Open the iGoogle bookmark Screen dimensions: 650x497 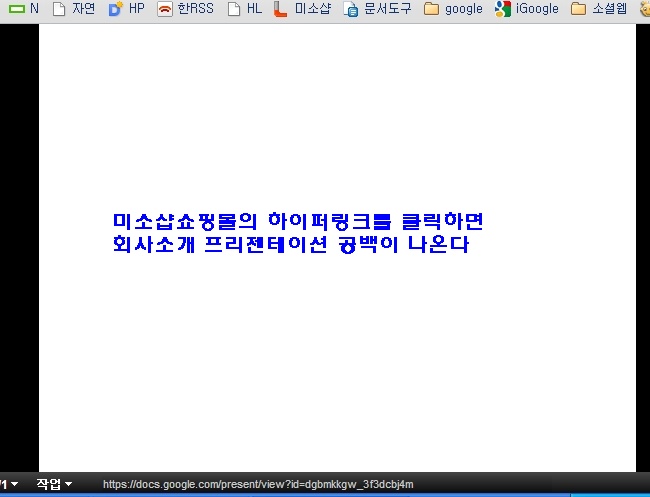click(x=527, y=8)
